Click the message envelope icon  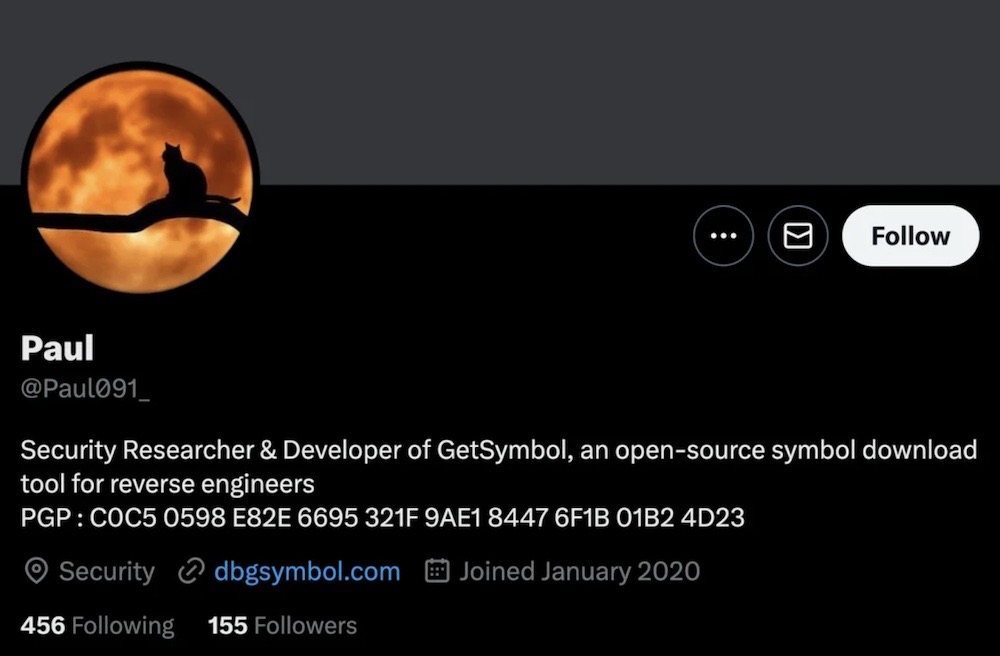click(797, 236)
